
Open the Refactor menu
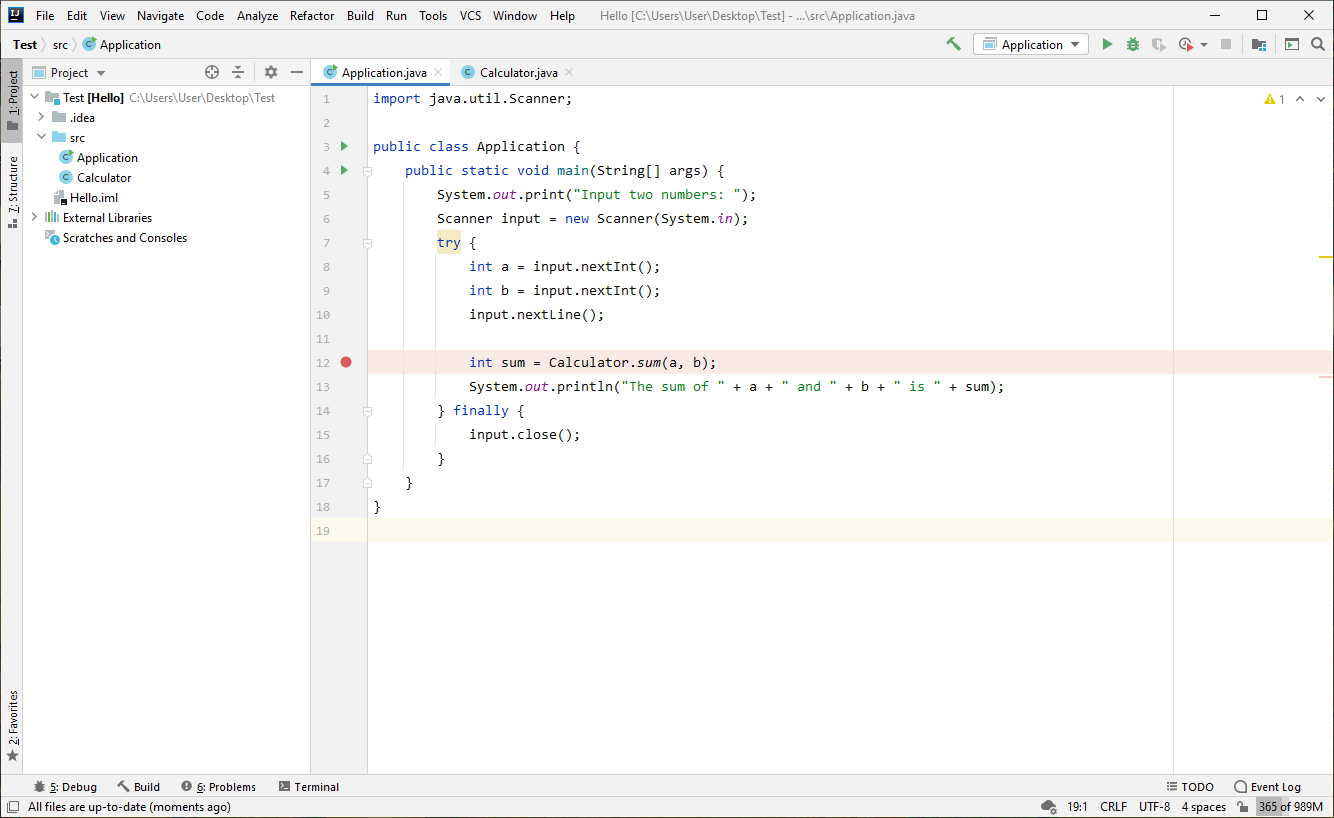pyautogui.click(x=312, y=15)
